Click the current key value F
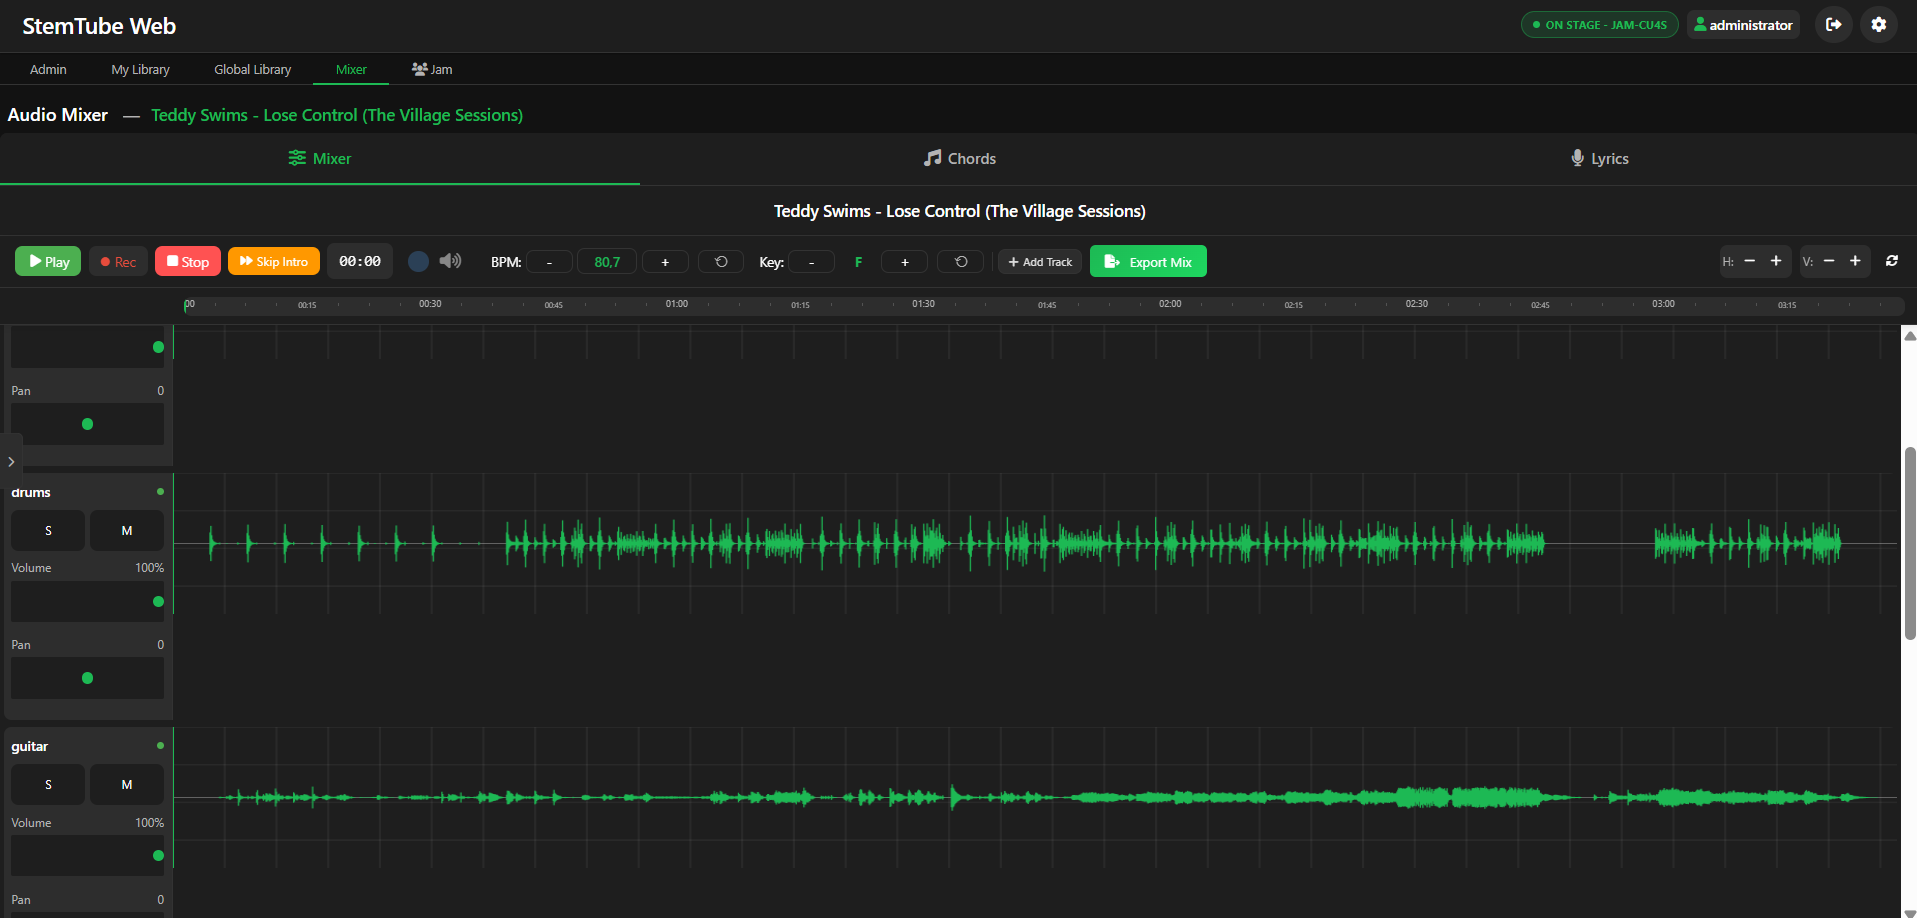This screenshot has width=1917, height=918. coord(858,262)
